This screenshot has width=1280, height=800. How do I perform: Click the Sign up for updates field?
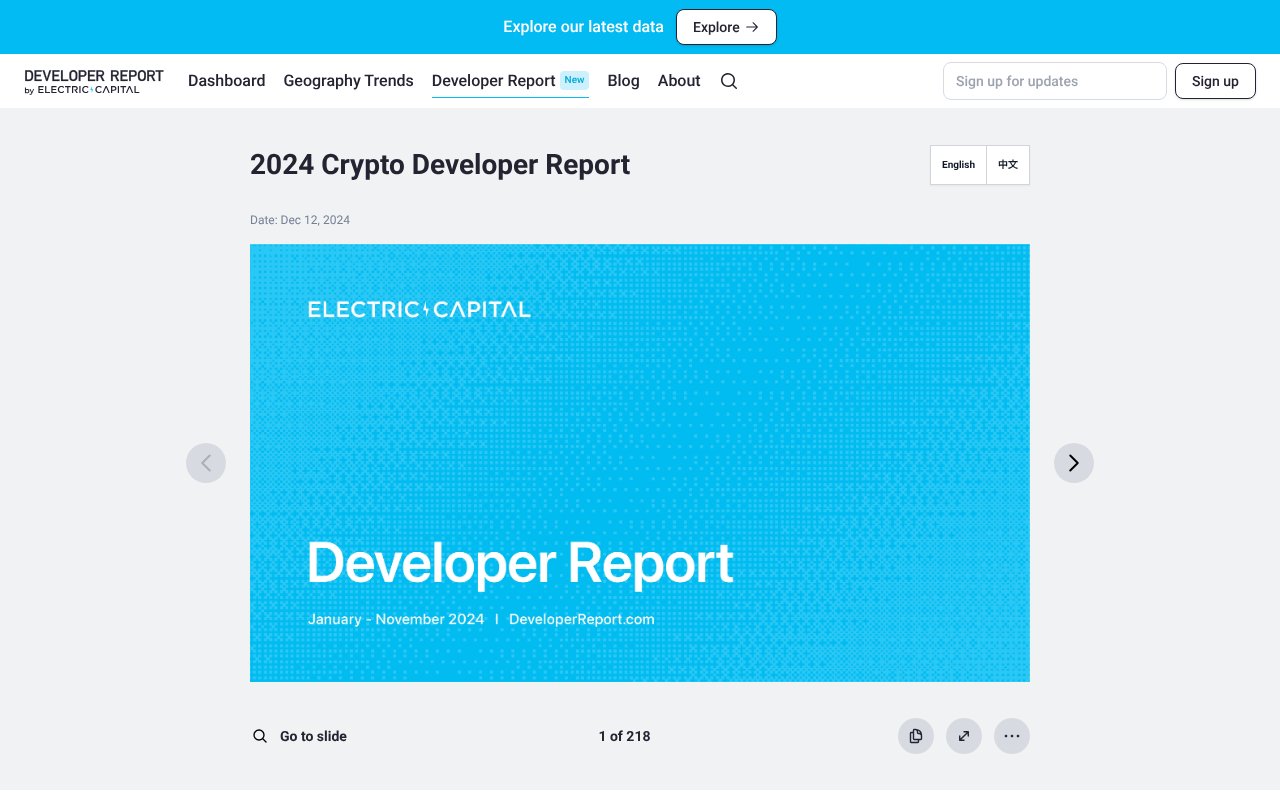(1054, 81)
